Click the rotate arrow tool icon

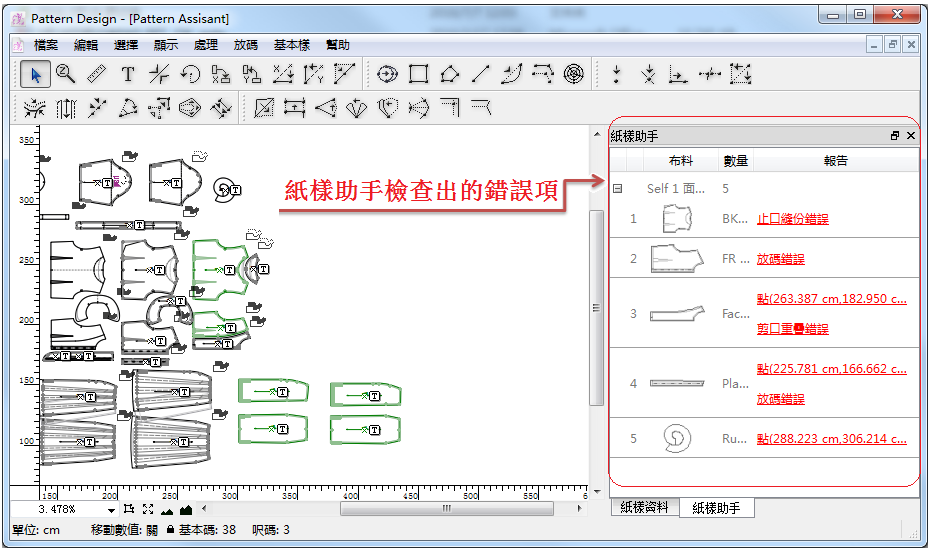pos(190,74)
